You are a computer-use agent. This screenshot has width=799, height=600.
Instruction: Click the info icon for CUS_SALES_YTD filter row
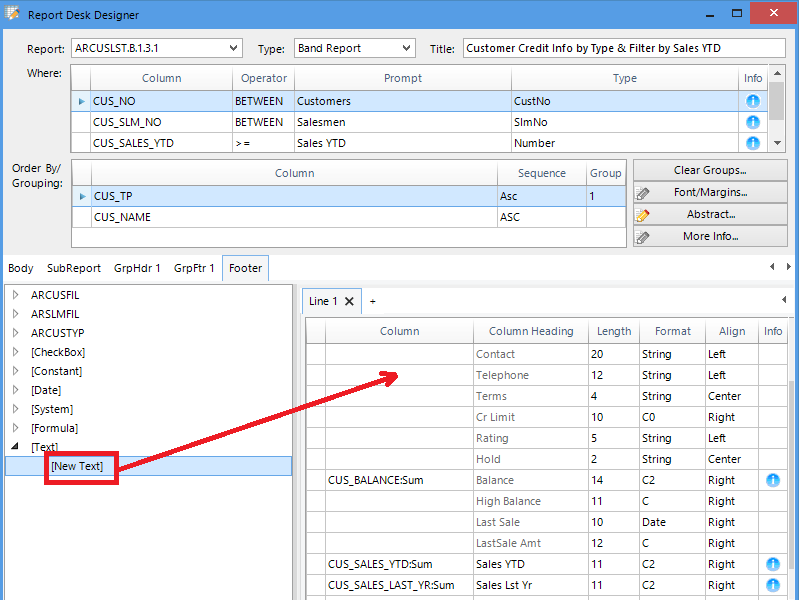pyautogui.click(x=753, y=143)
